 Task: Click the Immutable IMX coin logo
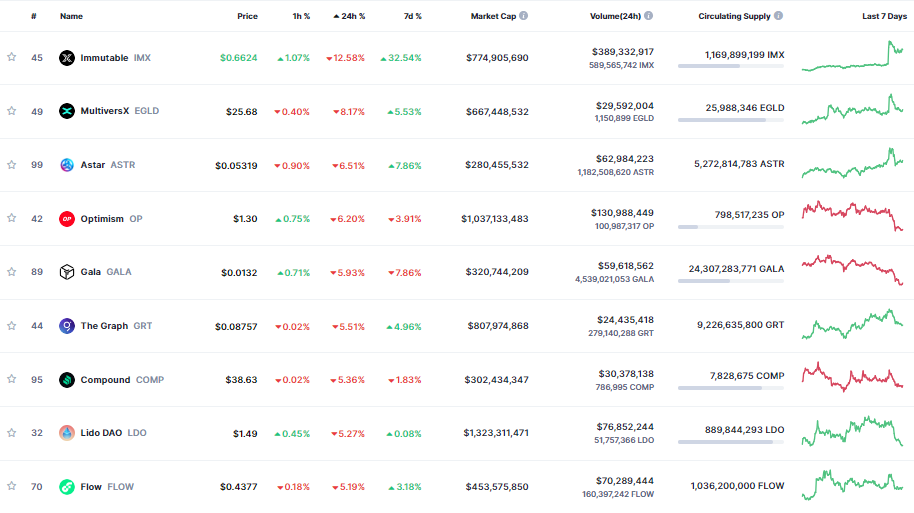click(67, 58)
